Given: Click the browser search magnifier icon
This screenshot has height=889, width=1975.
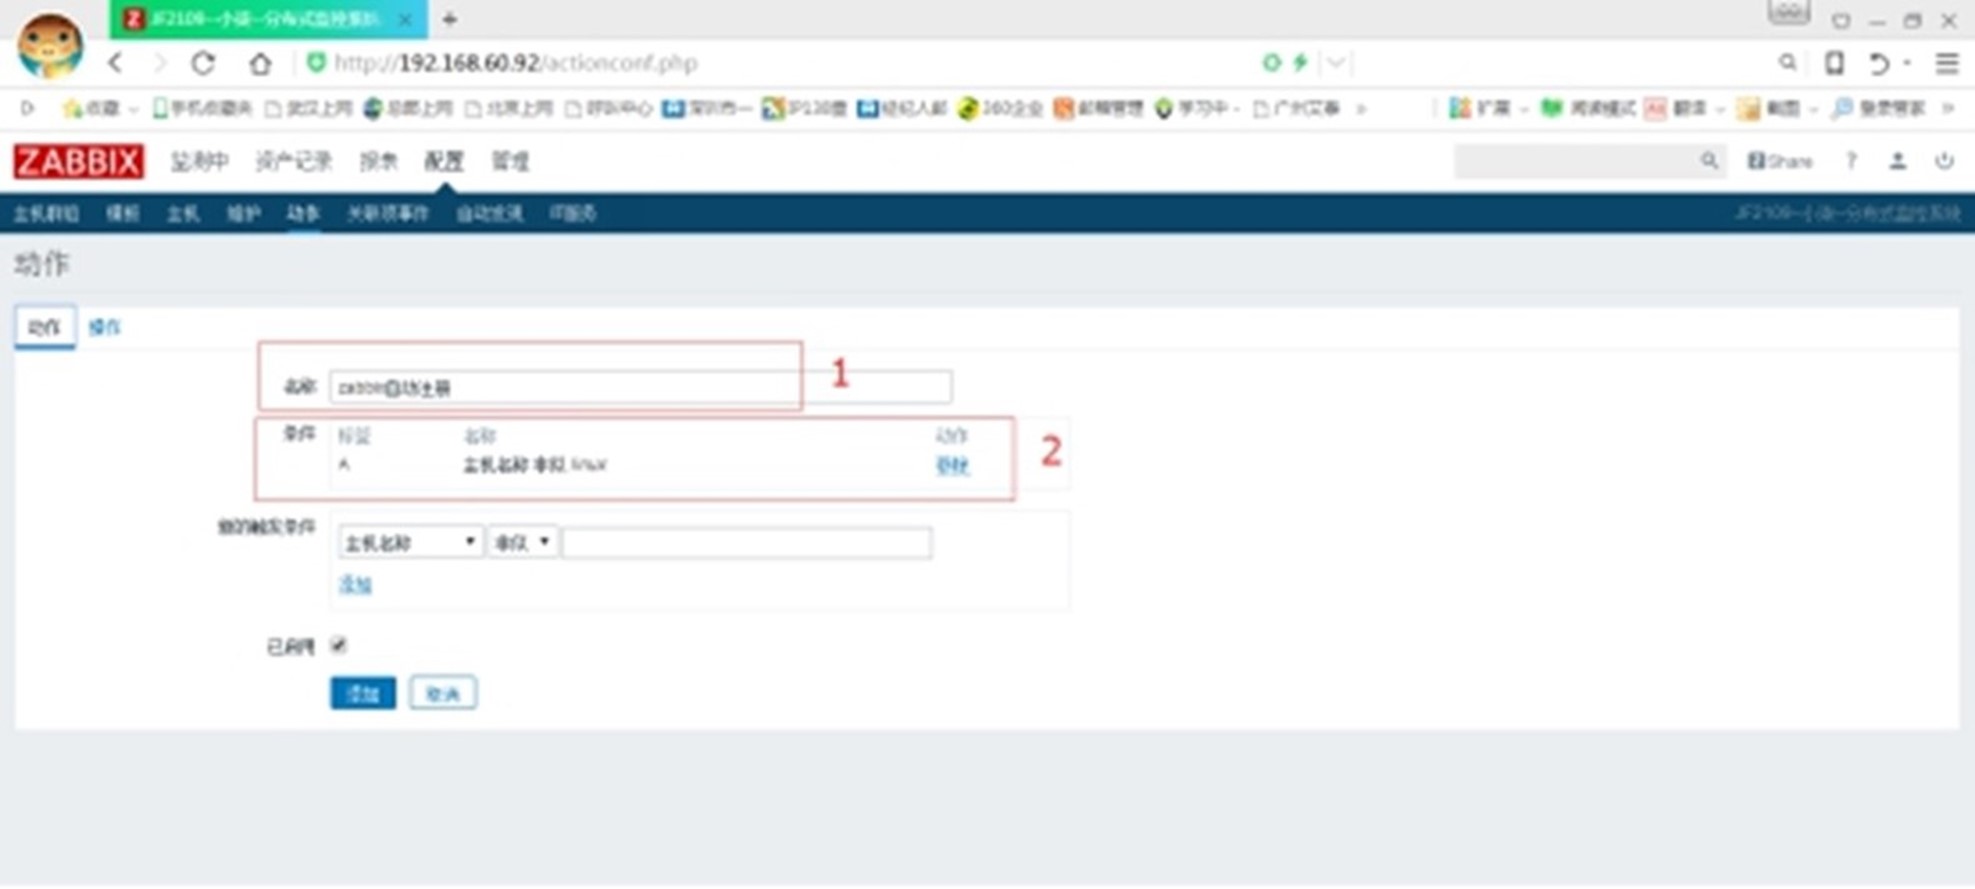Looking at the screenshot, I should tap(1787, 63).
